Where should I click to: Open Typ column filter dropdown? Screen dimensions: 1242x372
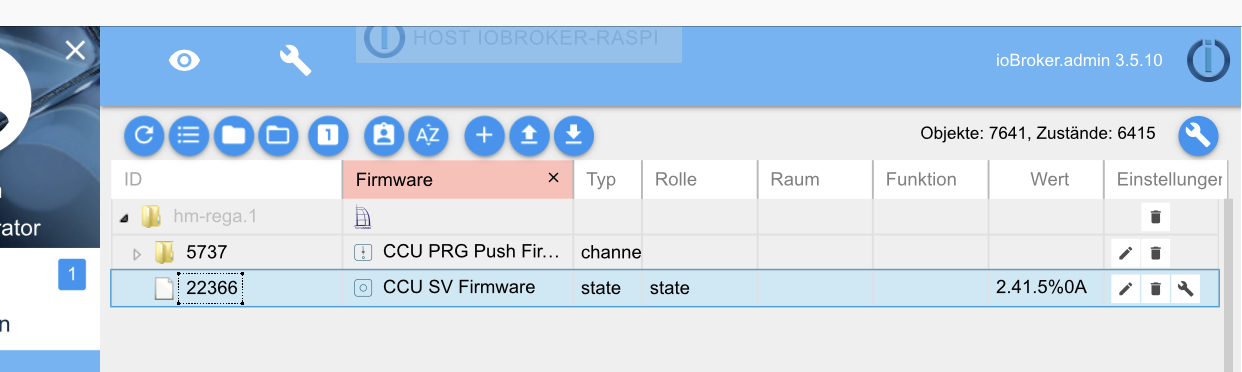(607, 180)
